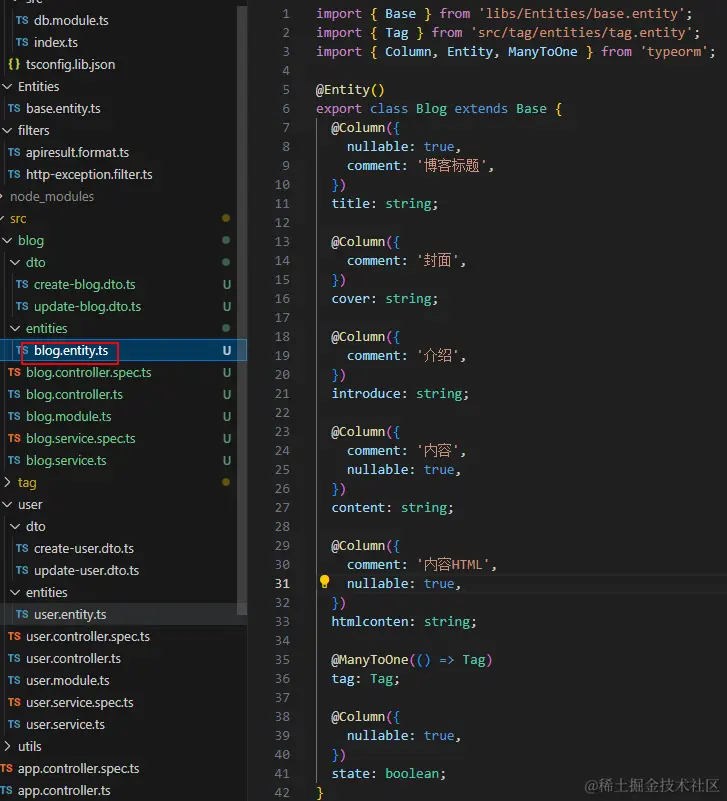Click the TS icon beside app.controller.spec.ts
The height and width of the screenshot is (801, 727).
click(x=7, y=768)
